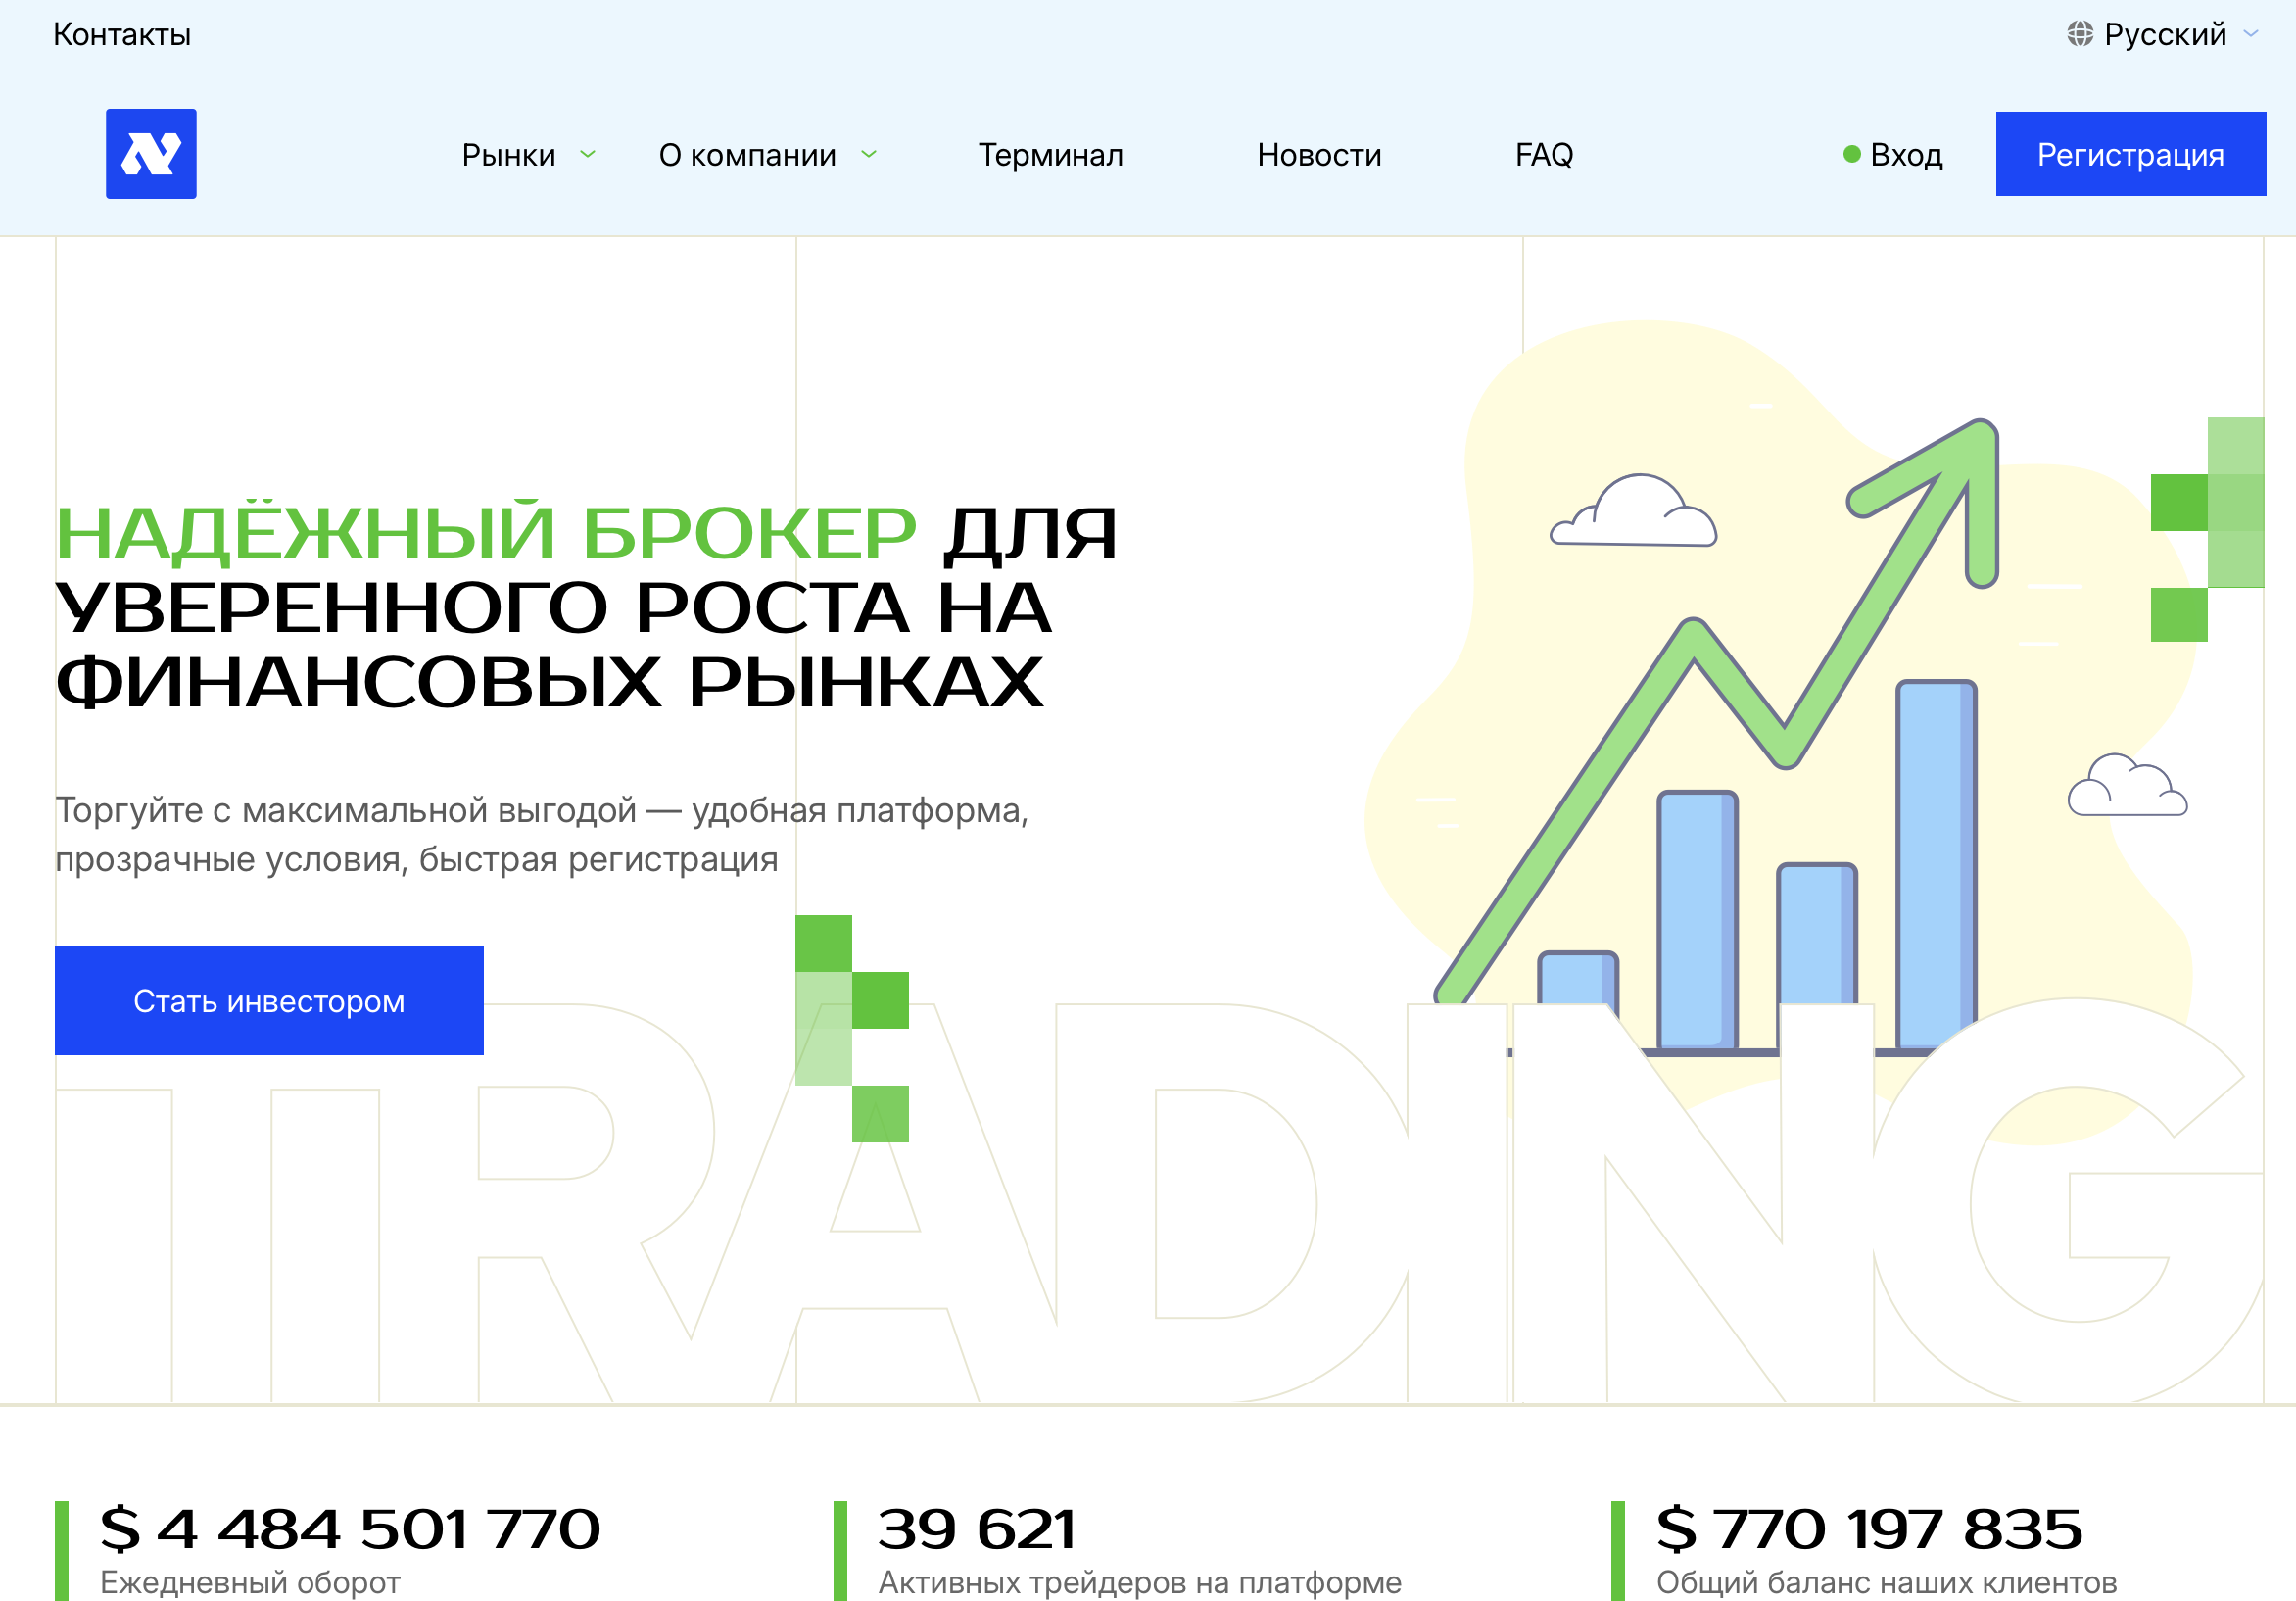2296x1601 pixels.
Task: Click the $ 4 484 501 770 turnover figure
Action: [x=350, y=1528]
